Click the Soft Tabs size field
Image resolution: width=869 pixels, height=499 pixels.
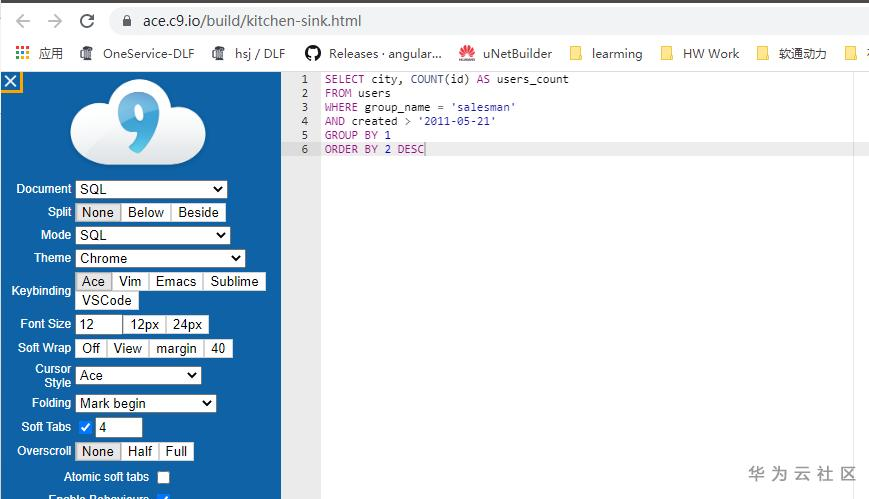click(119, 427)
